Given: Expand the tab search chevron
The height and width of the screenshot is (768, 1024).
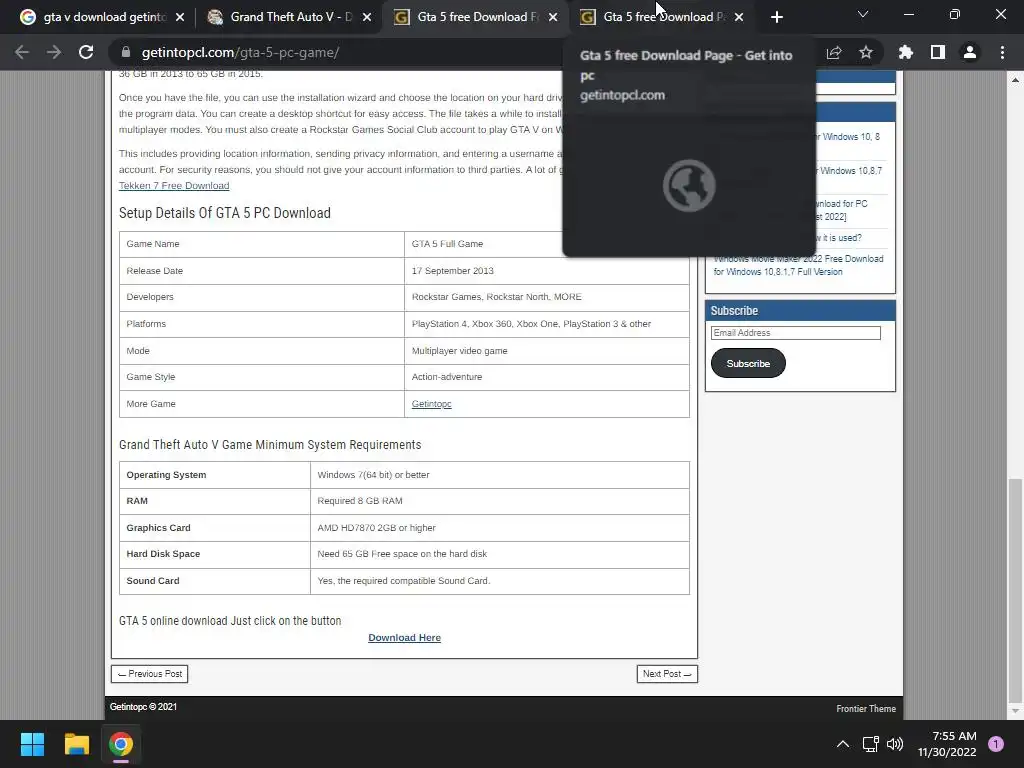Looking at the screenshot, I should pos(863,14).
